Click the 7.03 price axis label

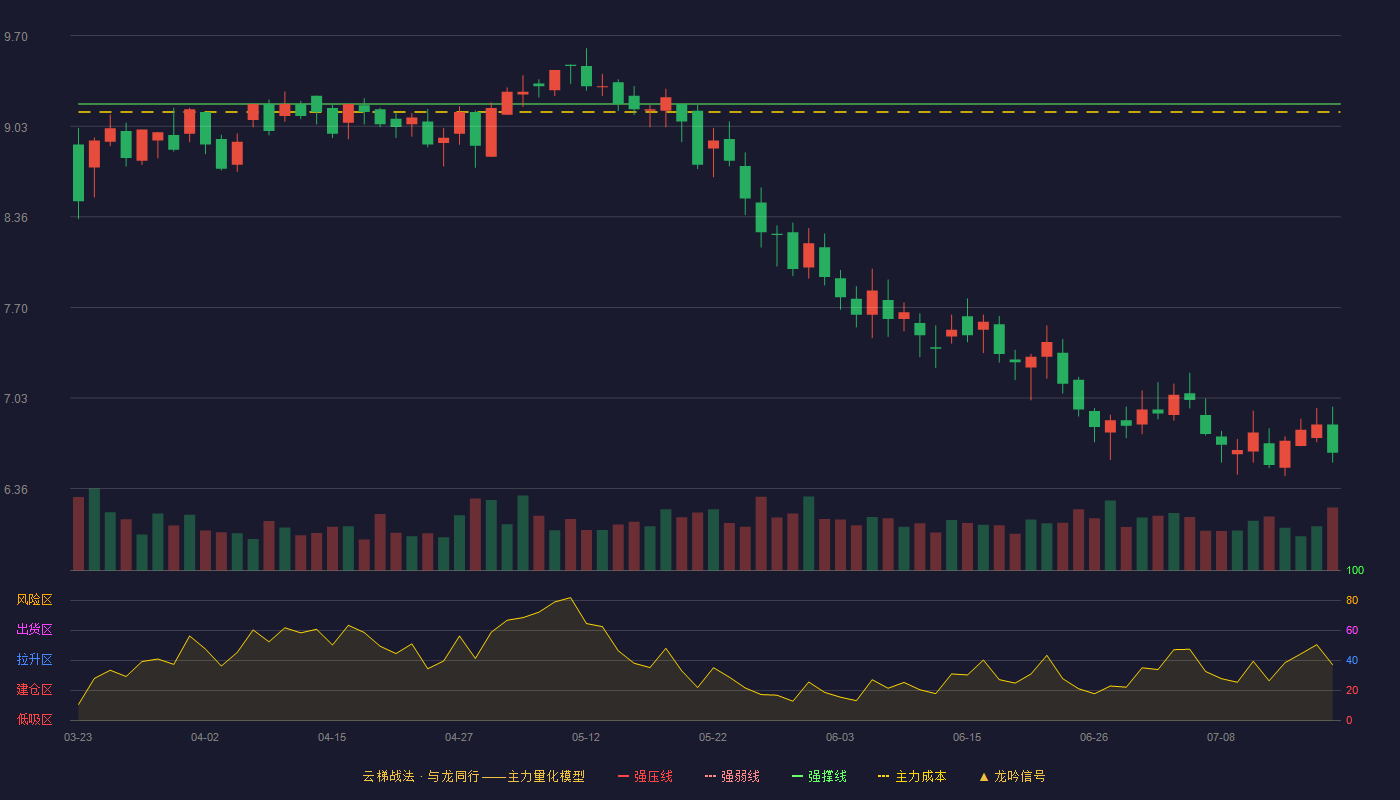[x=16, y=399]
